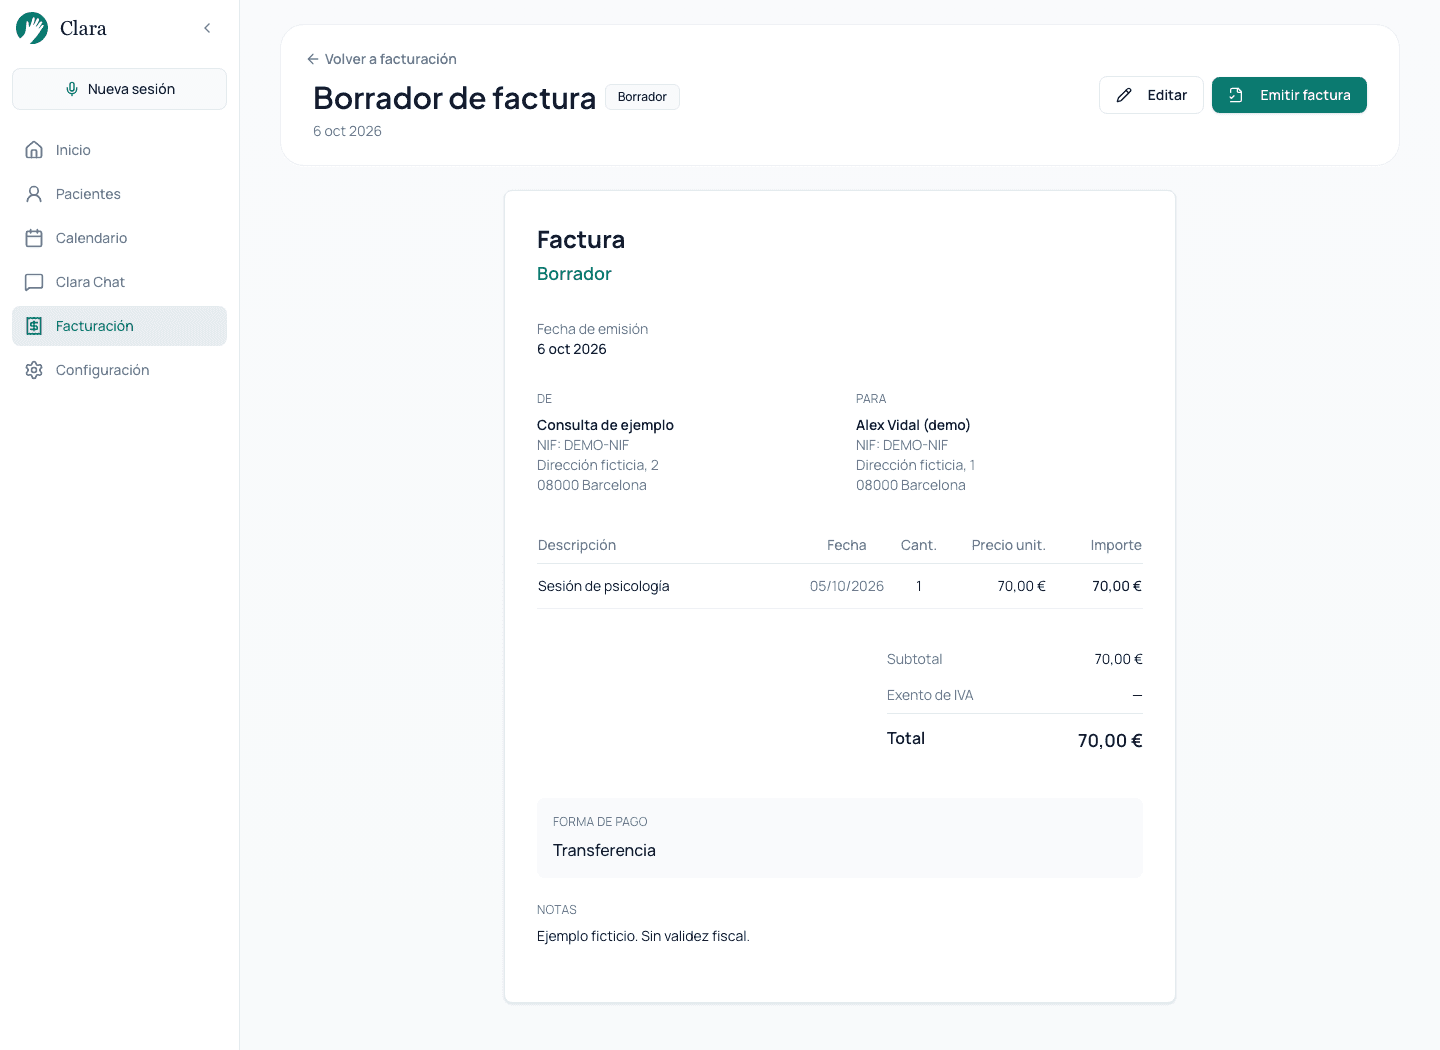The width and height of the screenshot is (1440, 1050).
Task: Click the Exento de IVA row label
Action: [x=930, y=695]
